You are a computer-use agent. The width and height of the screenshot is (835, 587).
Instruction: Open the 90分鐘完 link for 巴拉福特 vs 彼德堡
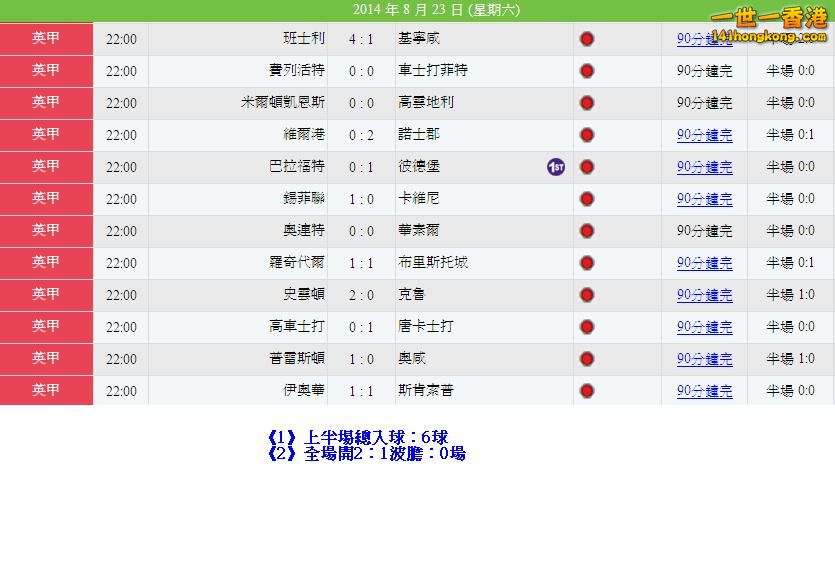coord(705,167)
